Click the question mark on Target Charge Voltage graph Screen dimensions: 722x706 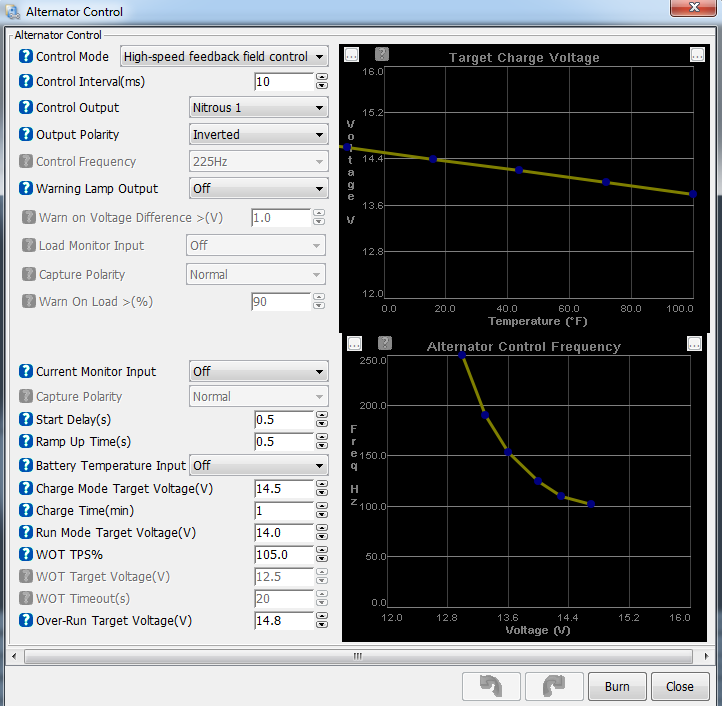click(x=382, y=55)
